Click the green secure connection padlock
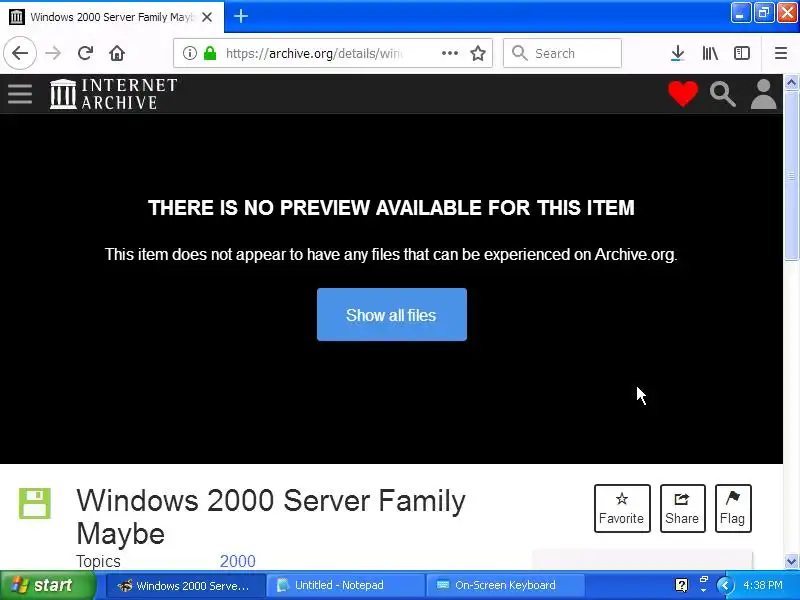Screen dimensions: 800x600 click(x=210, y=53)
